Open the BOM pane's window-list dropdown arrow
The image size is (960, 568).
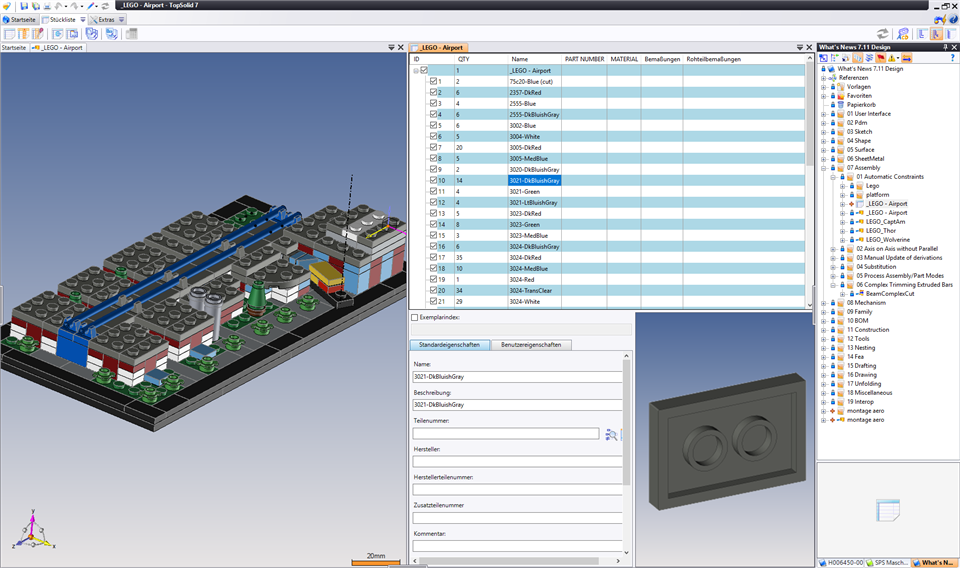pyautogui.click(x=800, y=47)
